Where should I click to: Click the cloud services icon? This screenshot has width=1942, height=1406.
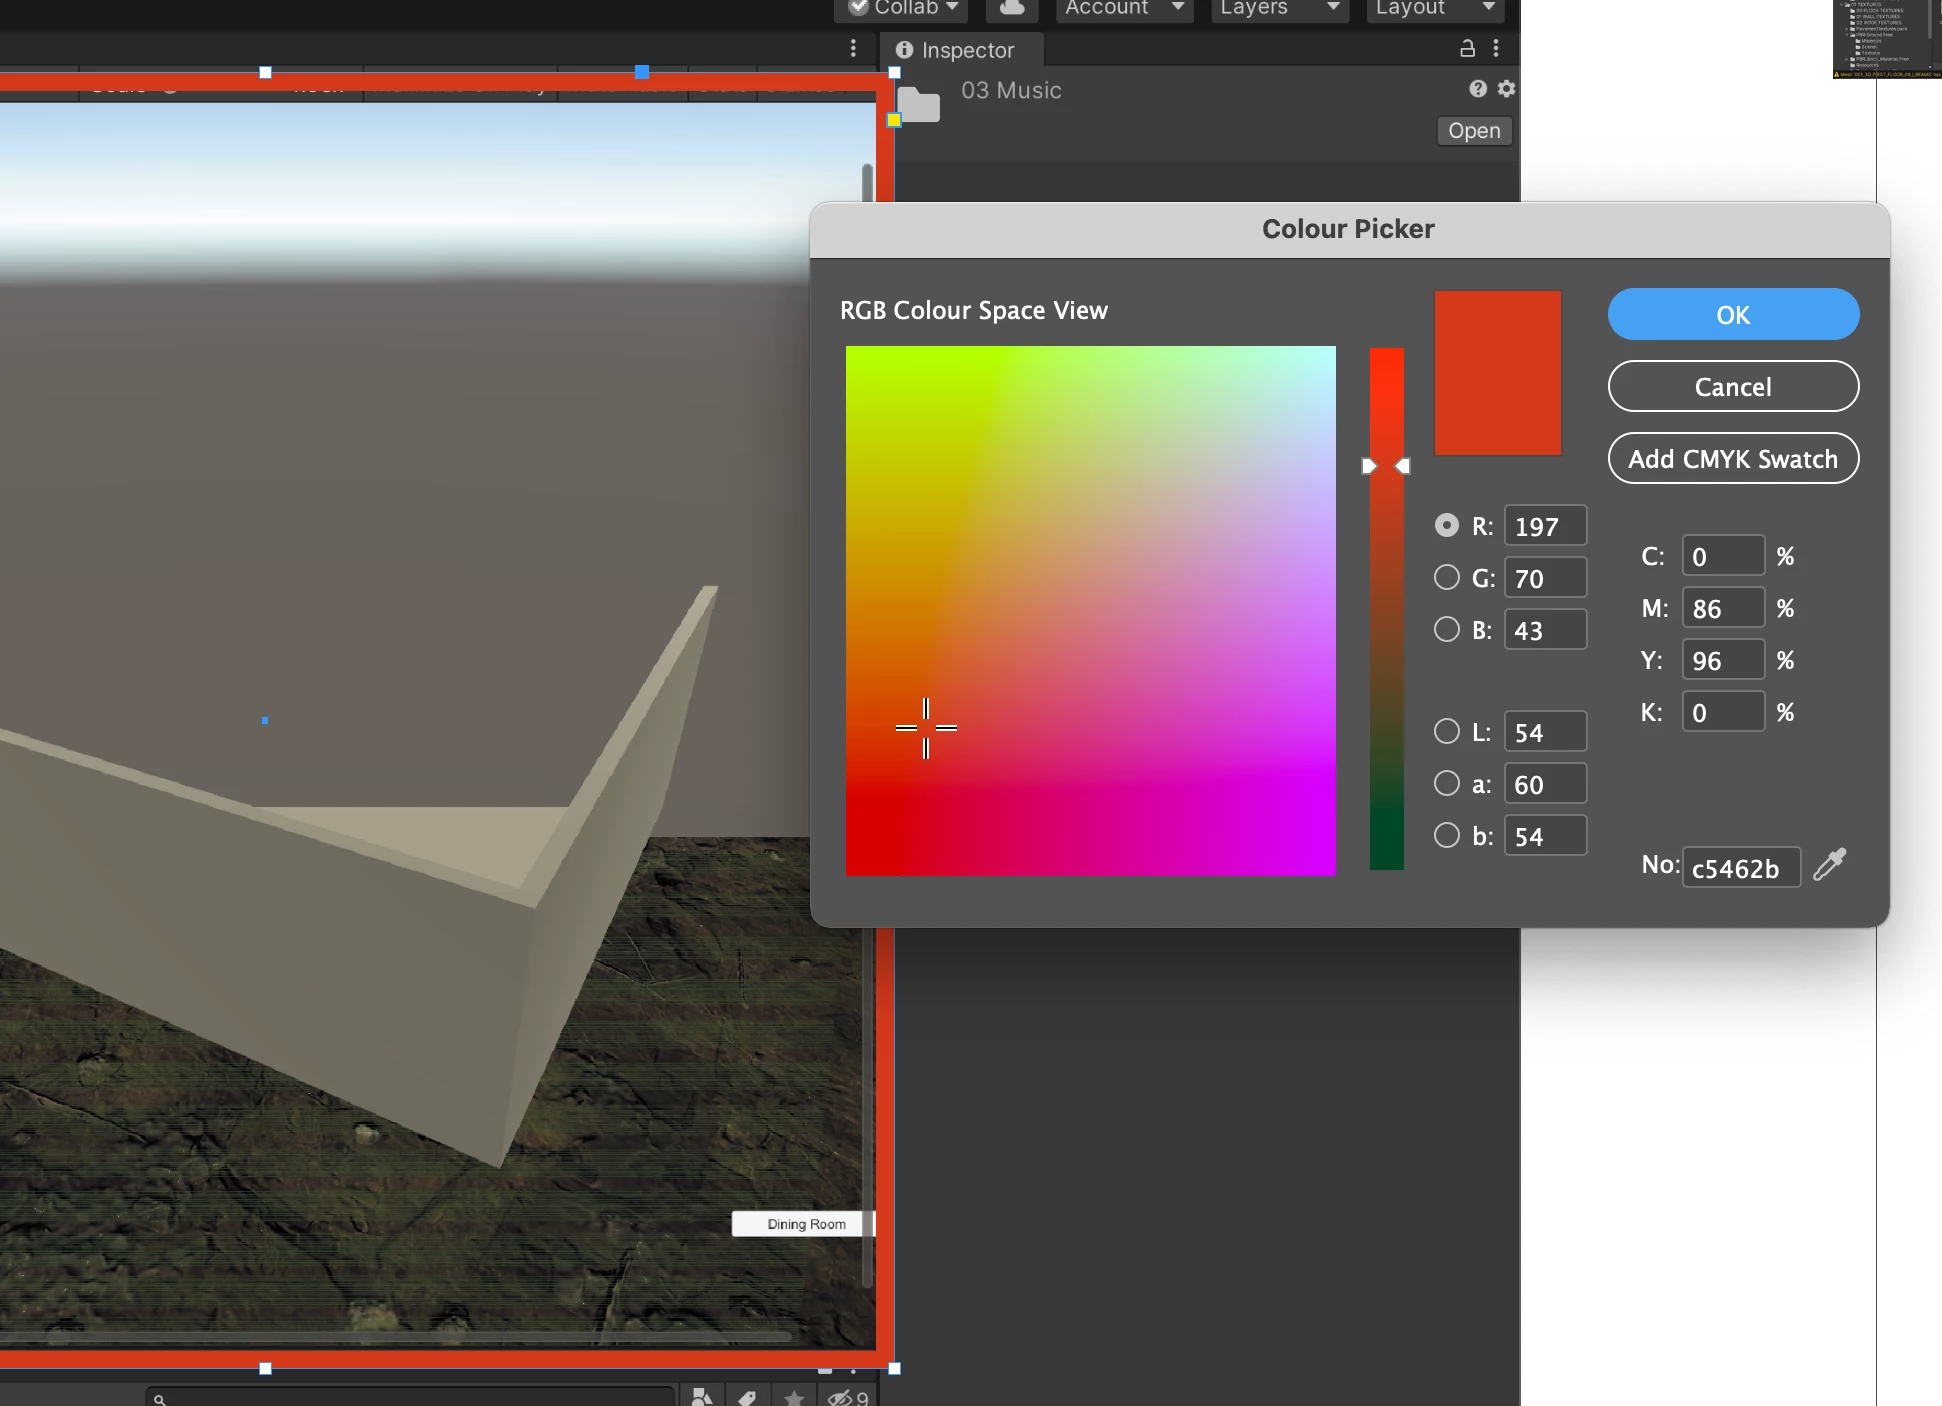(1012, 8)
